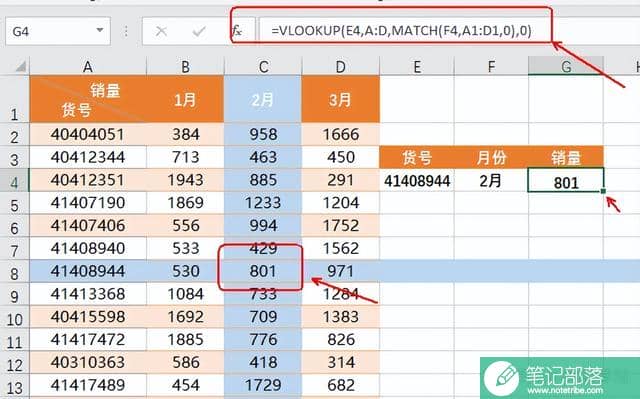The height and width of the screenshot is (399, 640).
Task: Select row 8 header
Action: (15, 271)
